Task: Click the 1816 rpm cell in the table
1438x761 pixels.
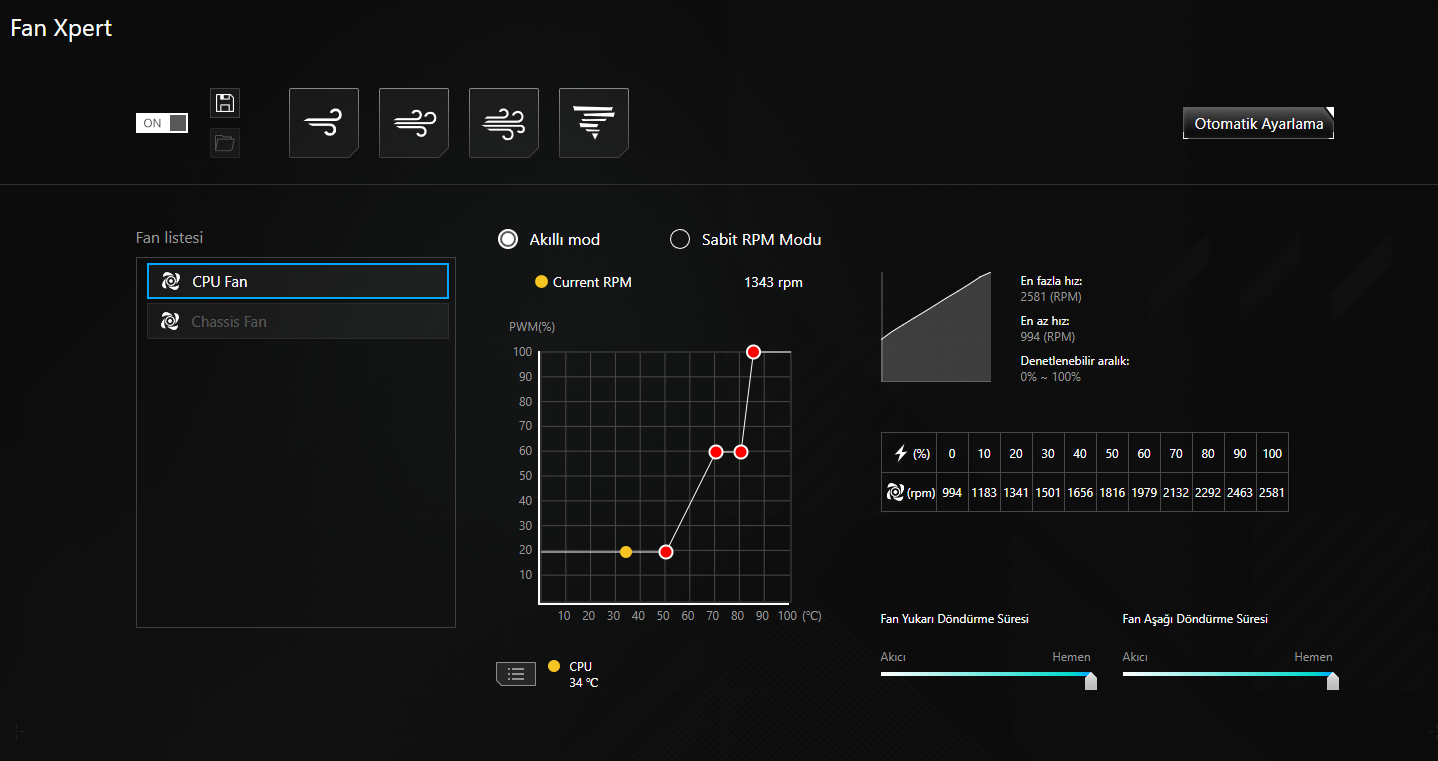Action: pos(1112,492)
